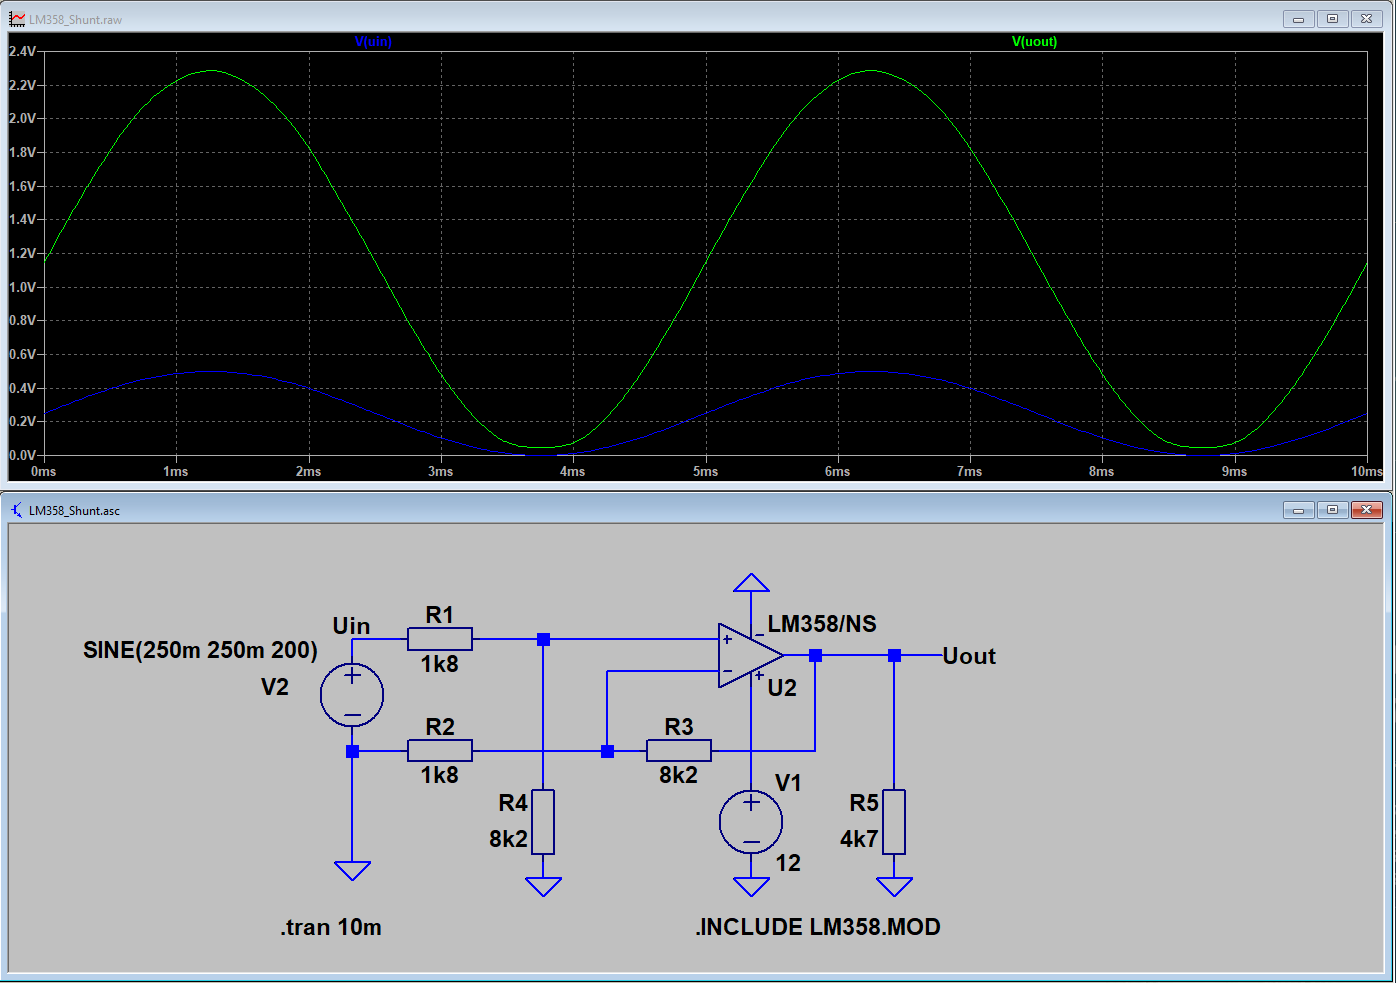Screen dimensions: 1396x983
Task: Select the V2 sine voltage source symbol
Action: tap(352, 694)
